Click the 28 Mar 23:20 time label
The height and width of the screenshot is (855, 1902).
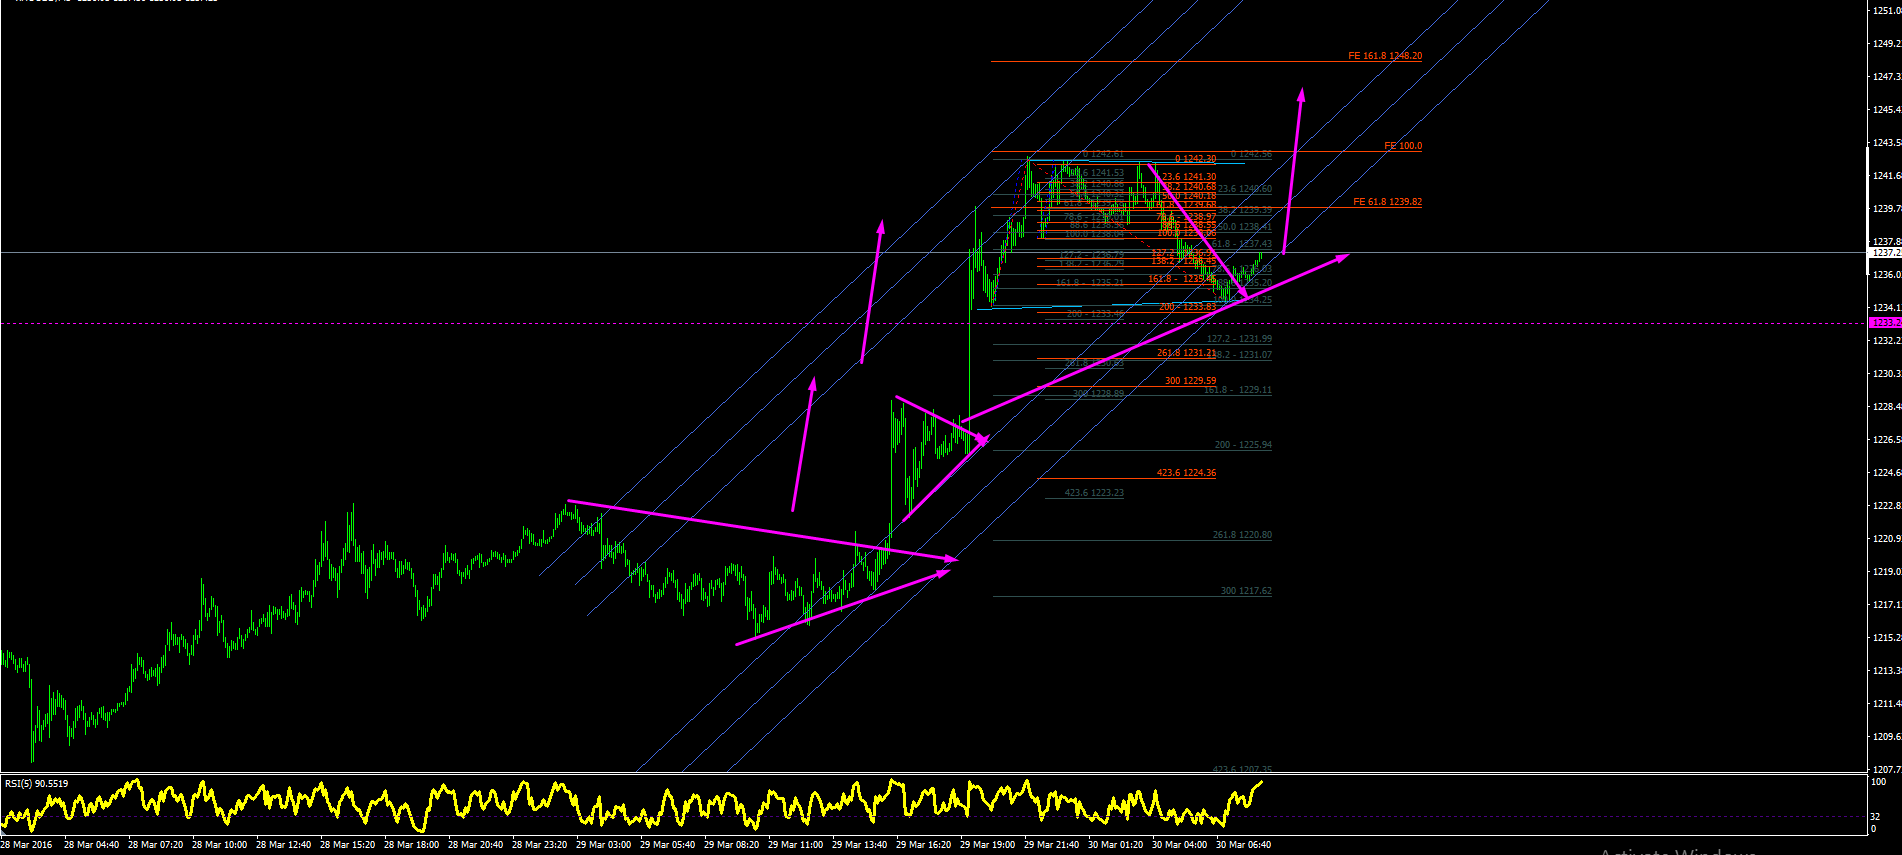[x=539, y=845]
